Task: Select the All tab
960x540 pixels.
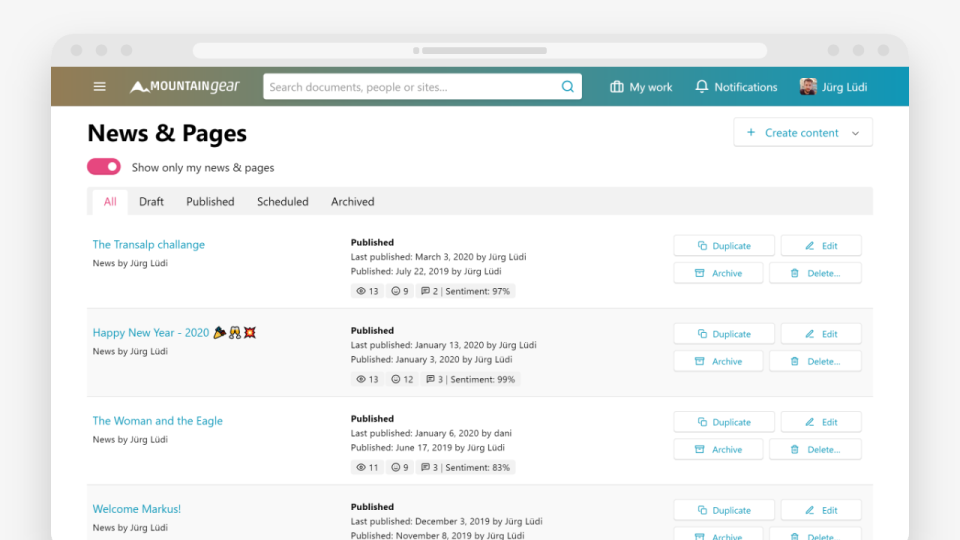Action: [x=110, y=201]
